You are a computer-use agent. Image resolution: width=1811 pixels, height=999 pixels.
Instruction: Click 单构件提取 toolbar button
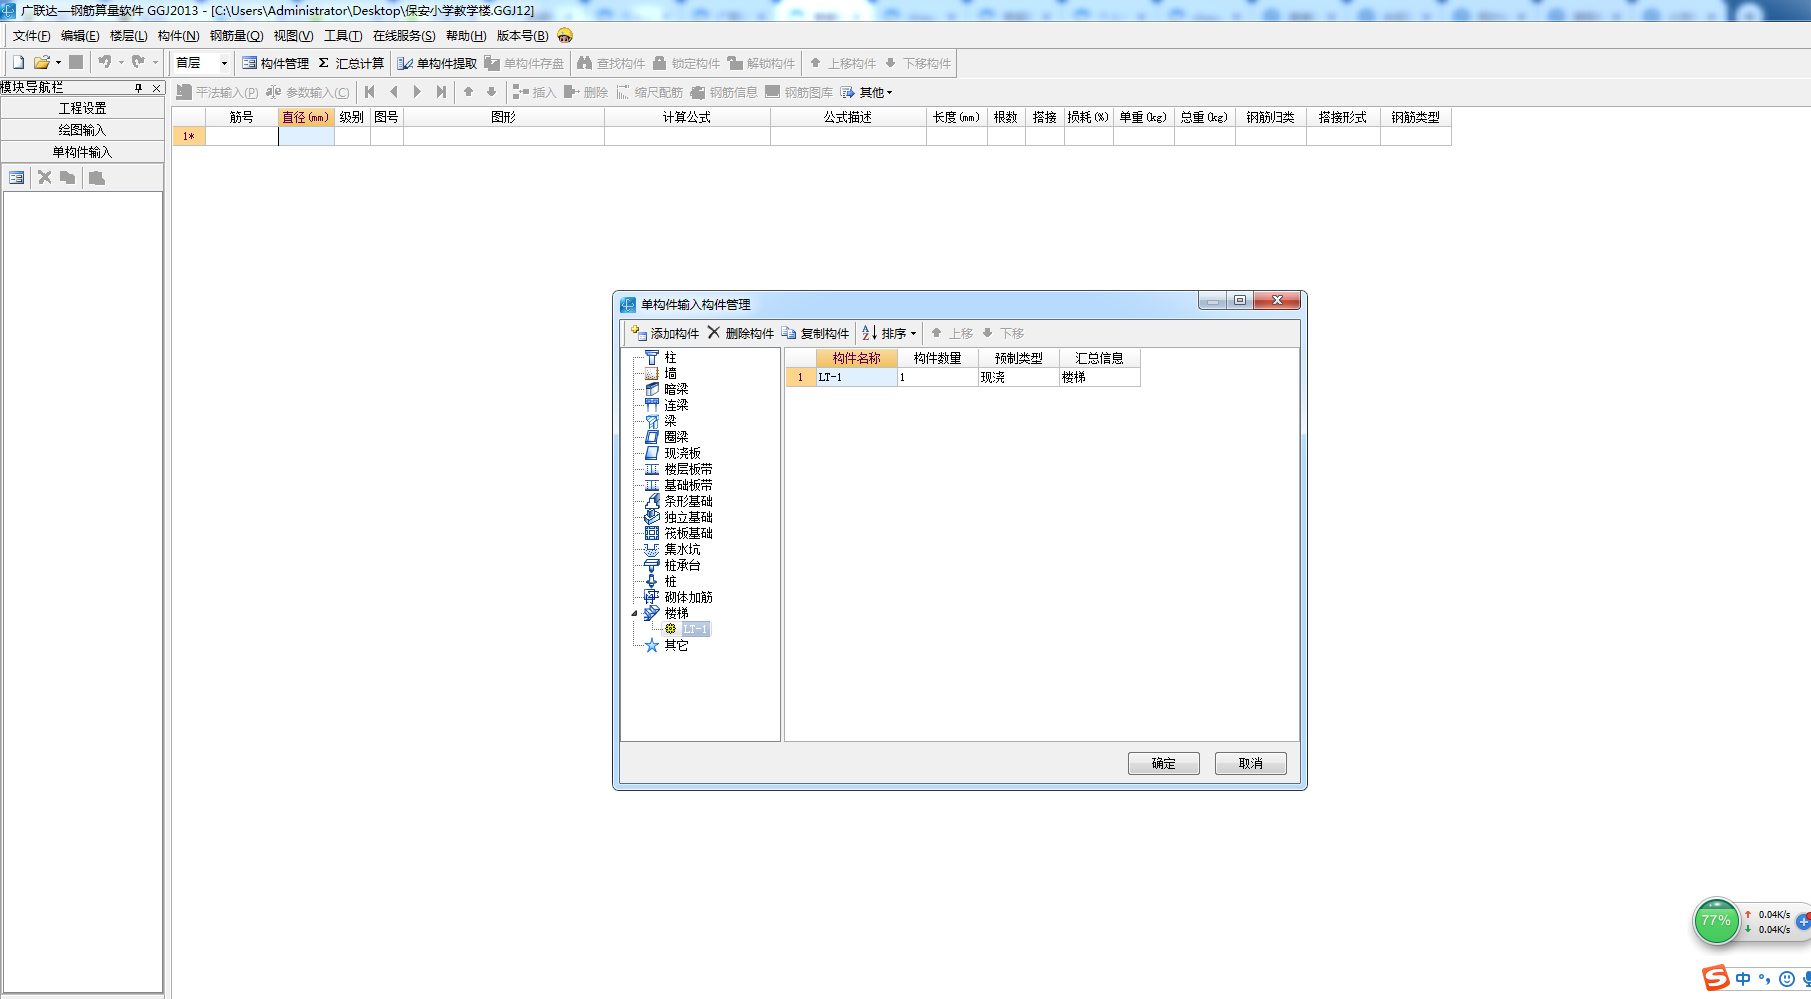point(437,63)
